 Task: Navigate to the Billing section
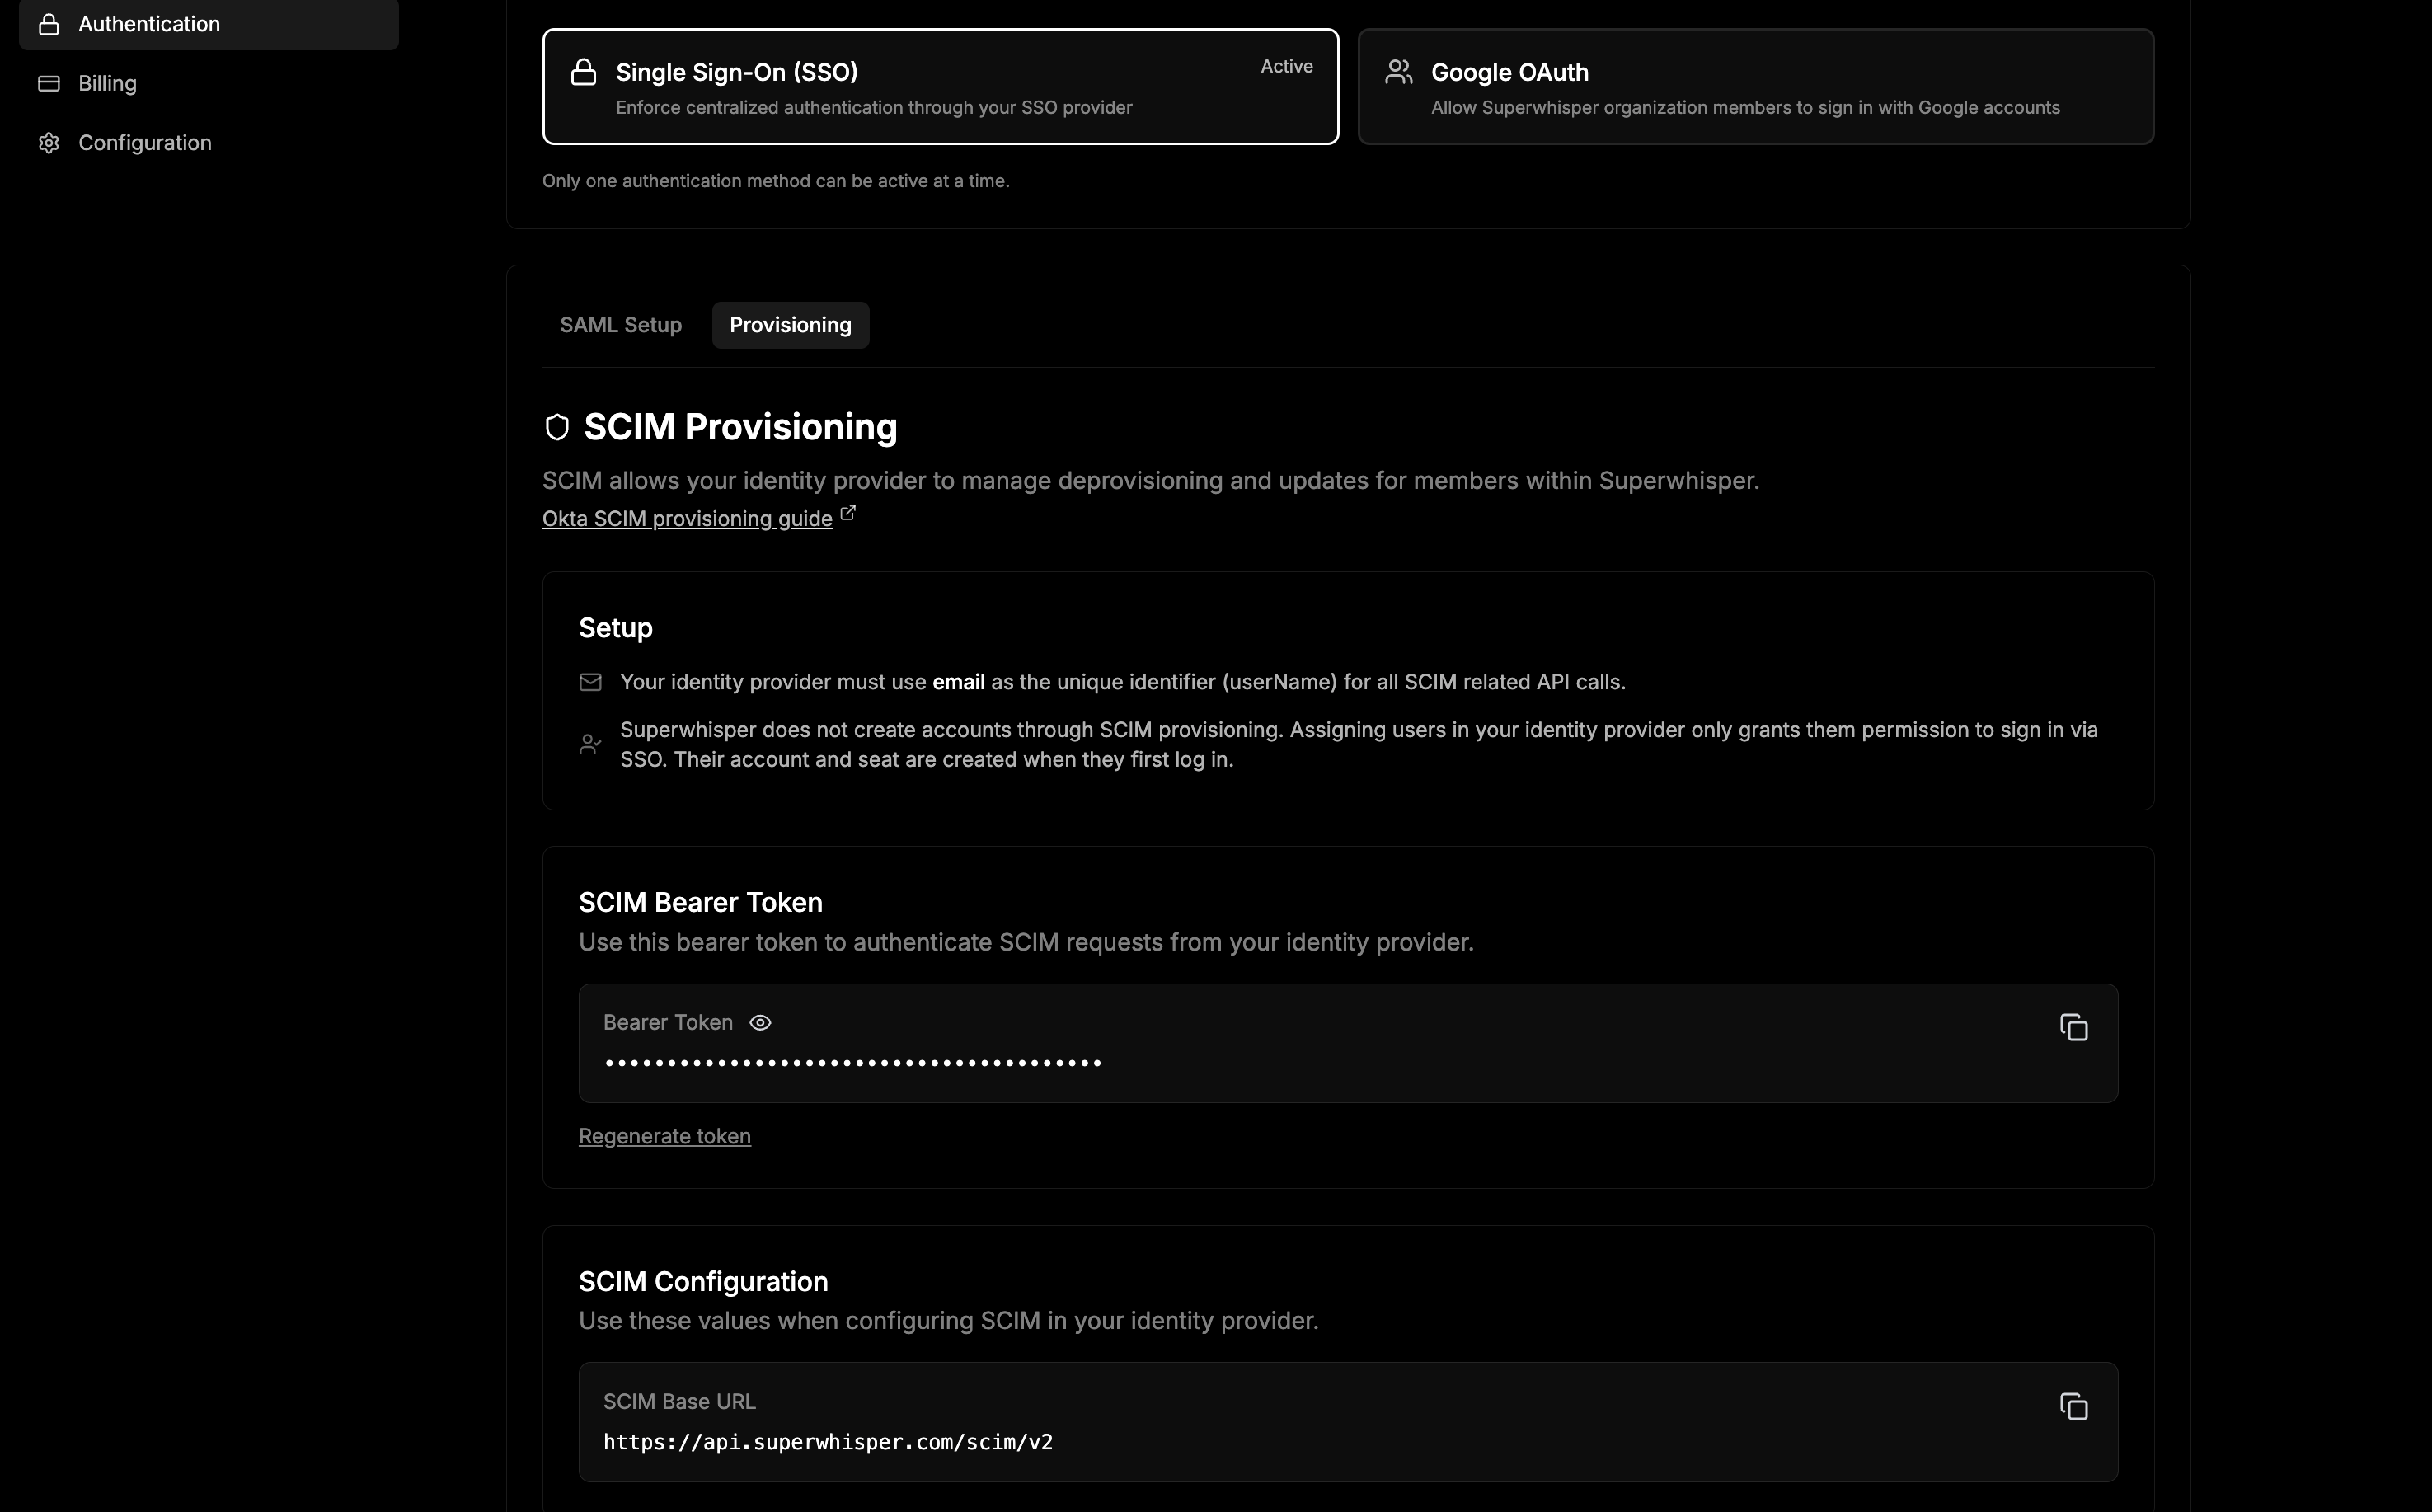click(107, 83)
